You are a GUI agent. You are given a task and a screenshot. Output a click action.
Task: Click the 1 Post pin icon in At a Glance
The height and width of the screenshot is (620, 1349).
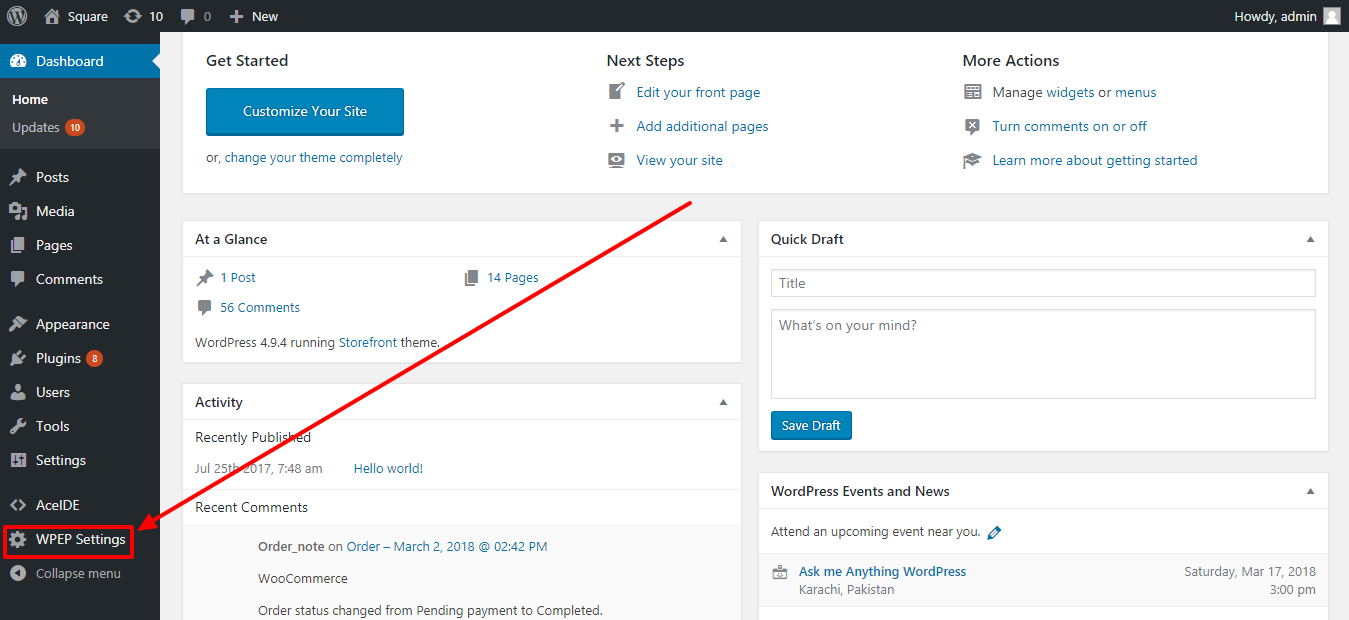point(205,277)
